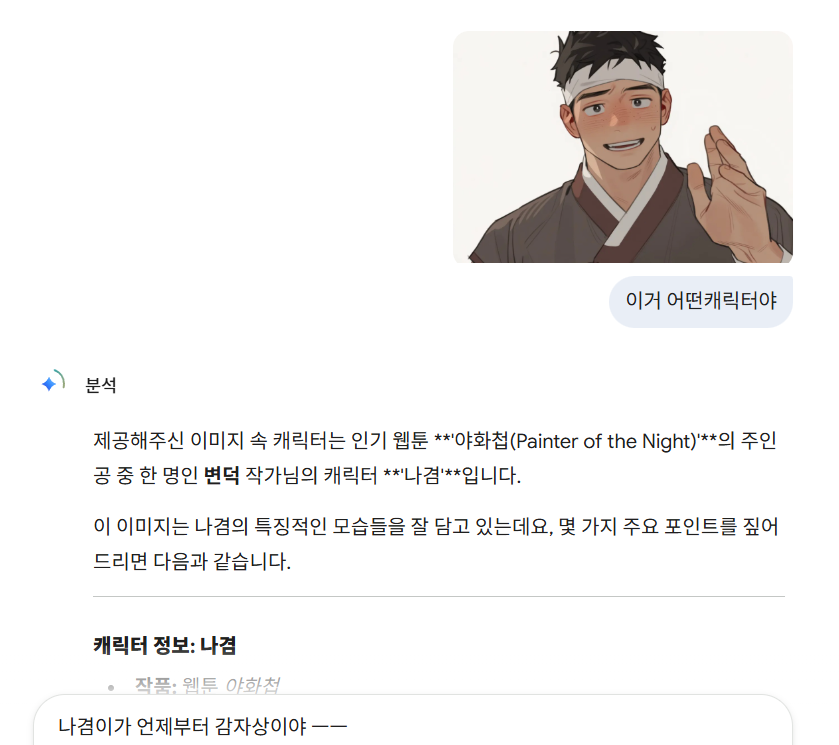Click the bold word 변덕
This screenshot has width=839, height=745.
(x=222, y=475)
